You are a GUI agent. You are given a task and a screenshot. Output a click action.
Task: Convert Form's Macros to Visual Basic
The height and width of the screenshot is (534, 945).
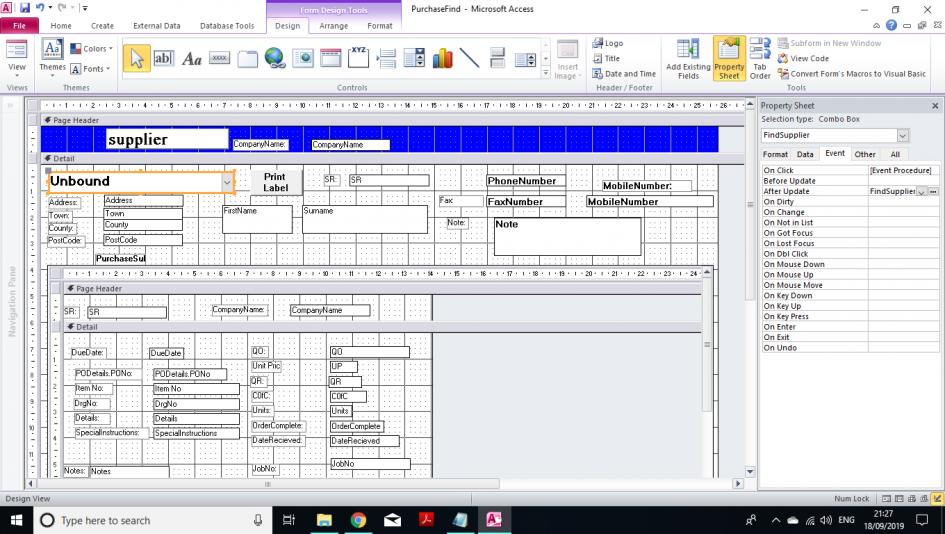[x=852, y=74]
